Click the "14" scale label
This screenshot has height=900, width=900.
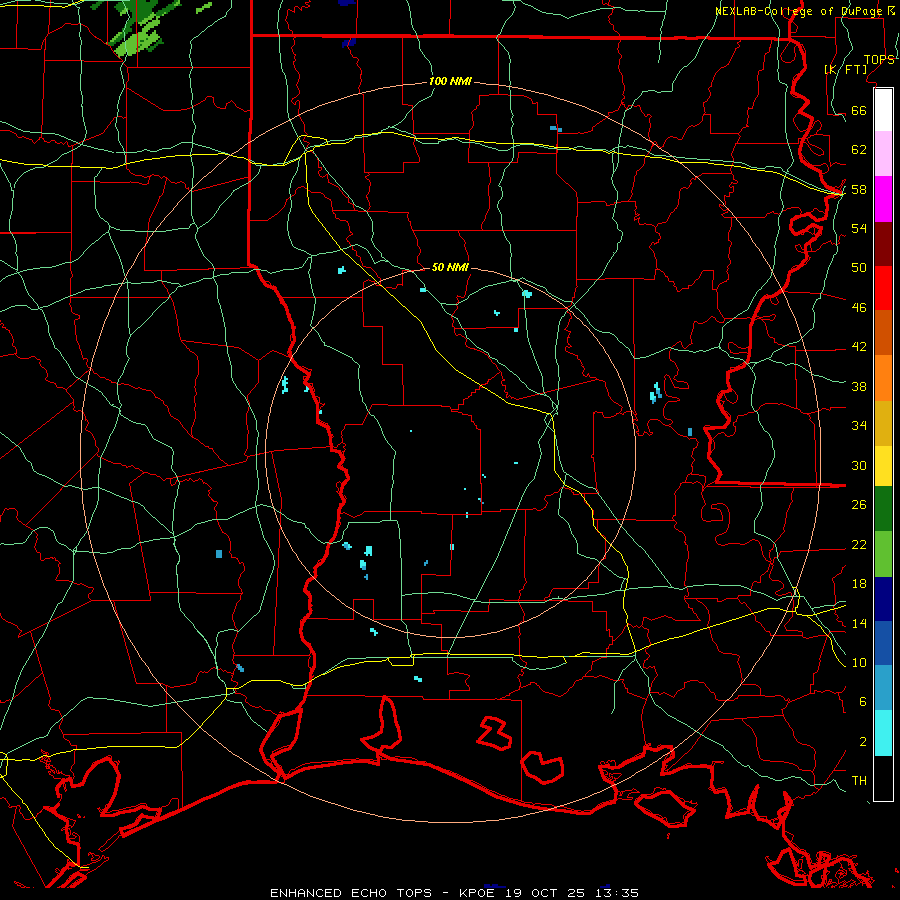[859, 623]
